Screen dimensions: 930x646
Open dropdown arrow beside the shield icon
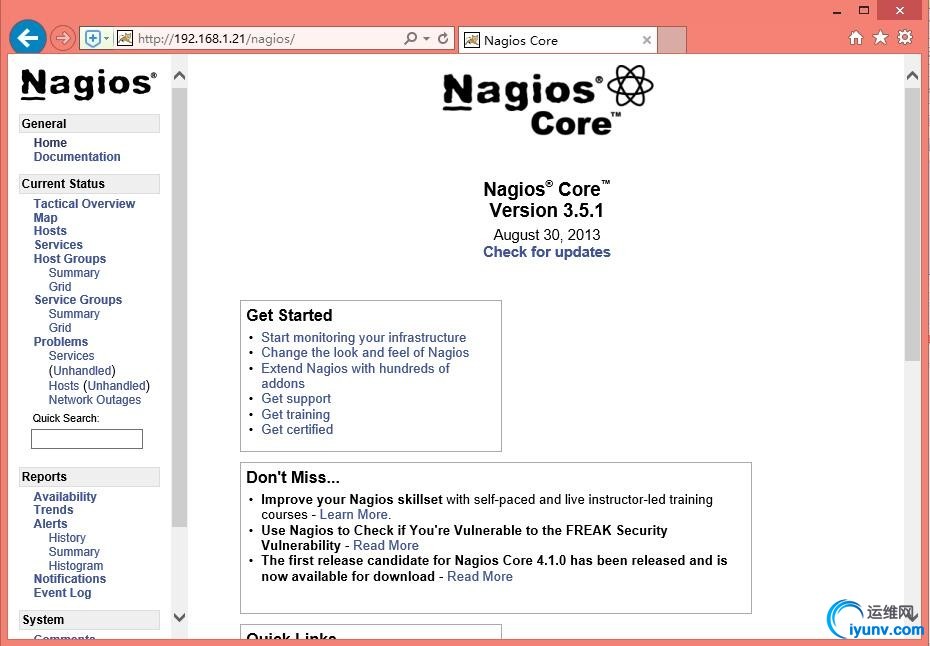(107, 39)
